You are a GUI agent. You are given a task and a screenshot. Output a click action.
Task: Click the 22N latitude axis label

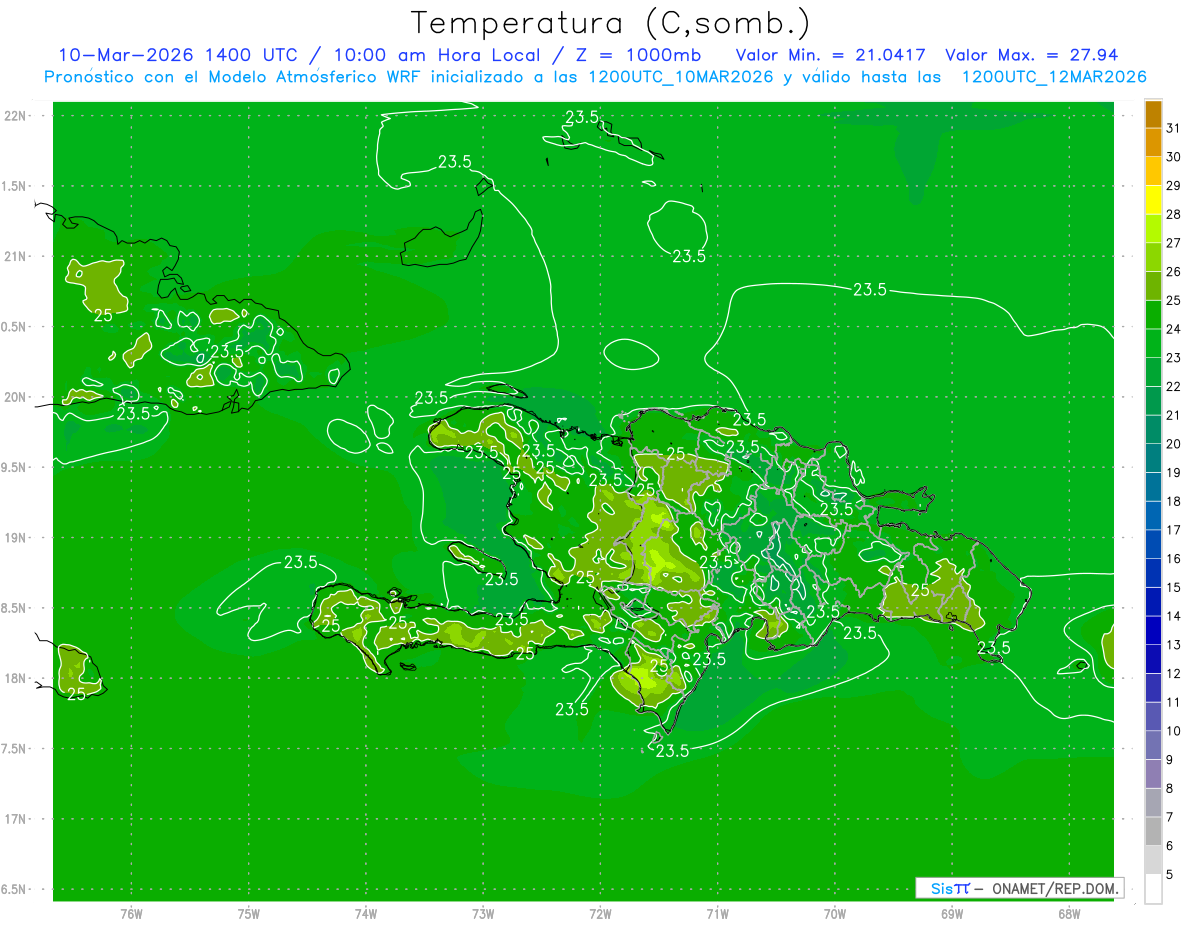(x=17, y=116)
